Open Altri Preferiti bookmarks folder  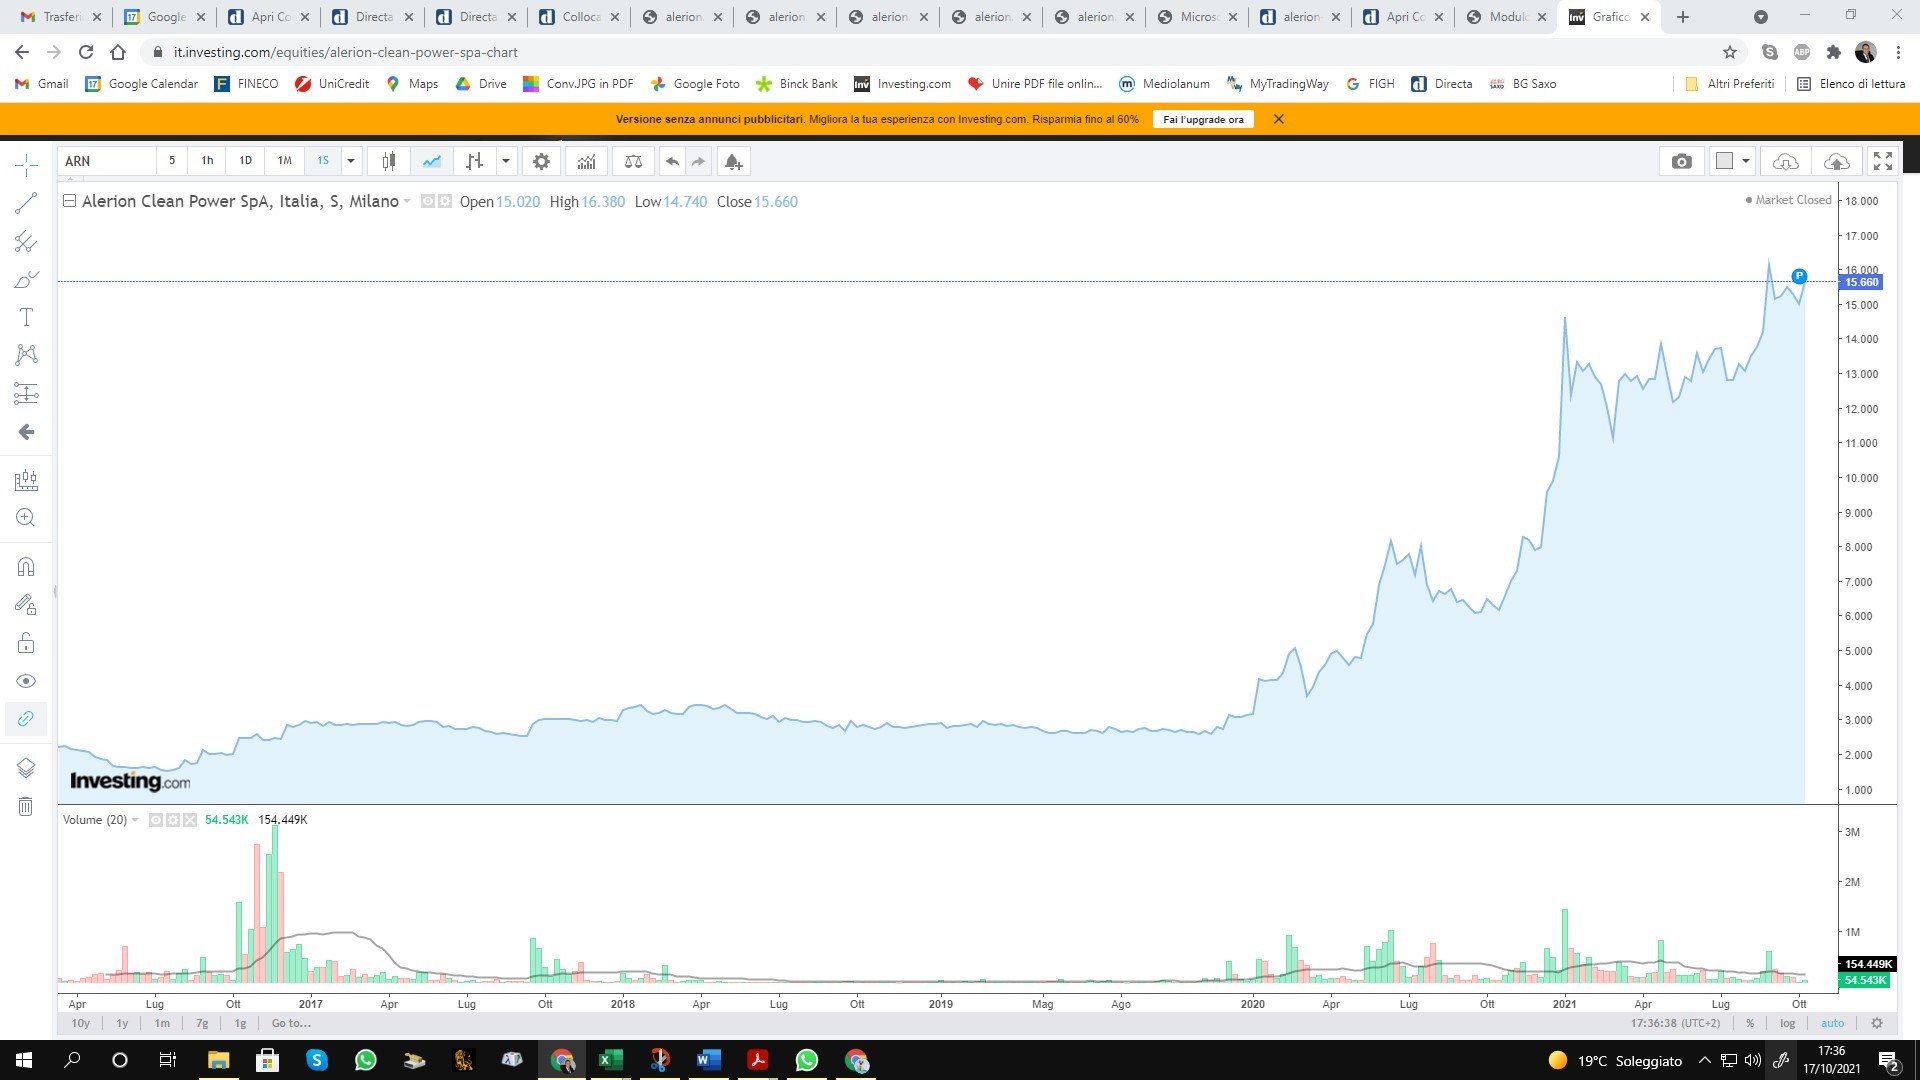(1730, 84)
